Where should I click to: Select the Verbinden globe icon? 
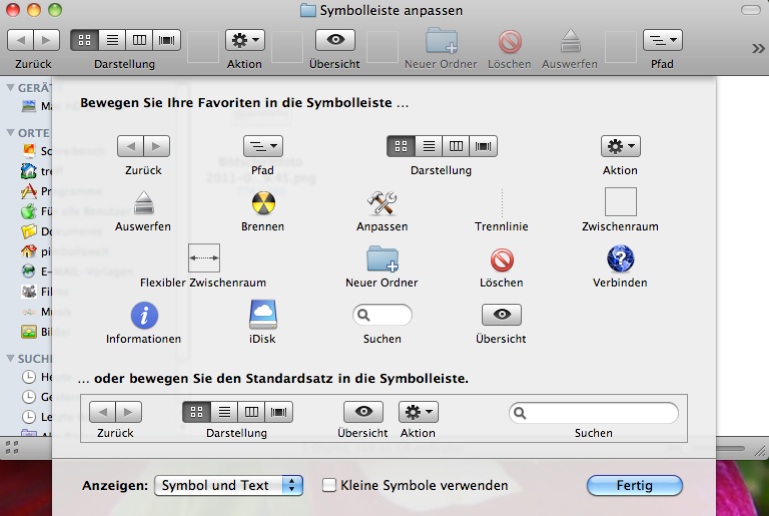pyautogui.click(x=620, y=258)
